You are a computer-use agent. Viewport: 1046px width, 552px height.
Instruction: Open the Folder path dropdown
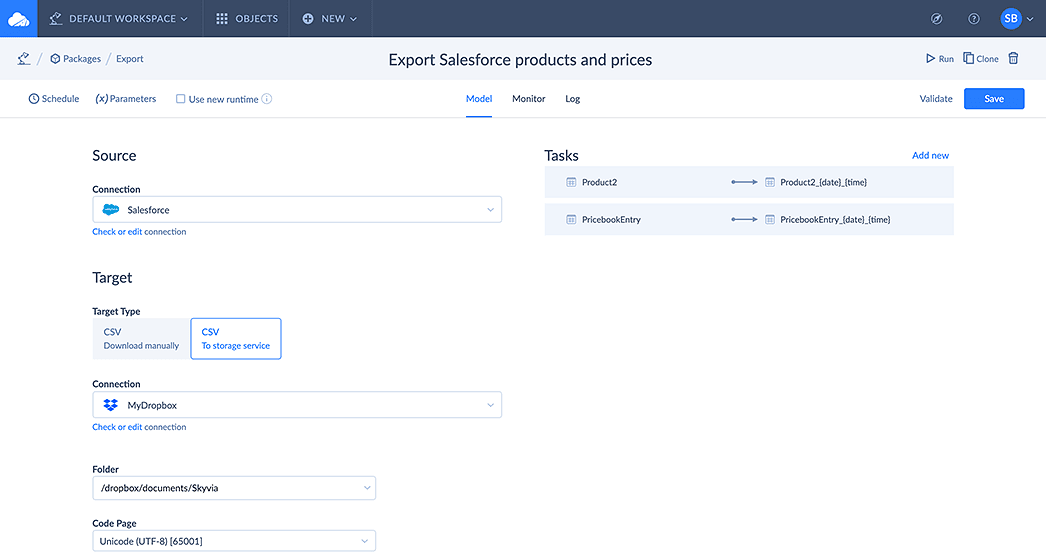tap(234, 488)
